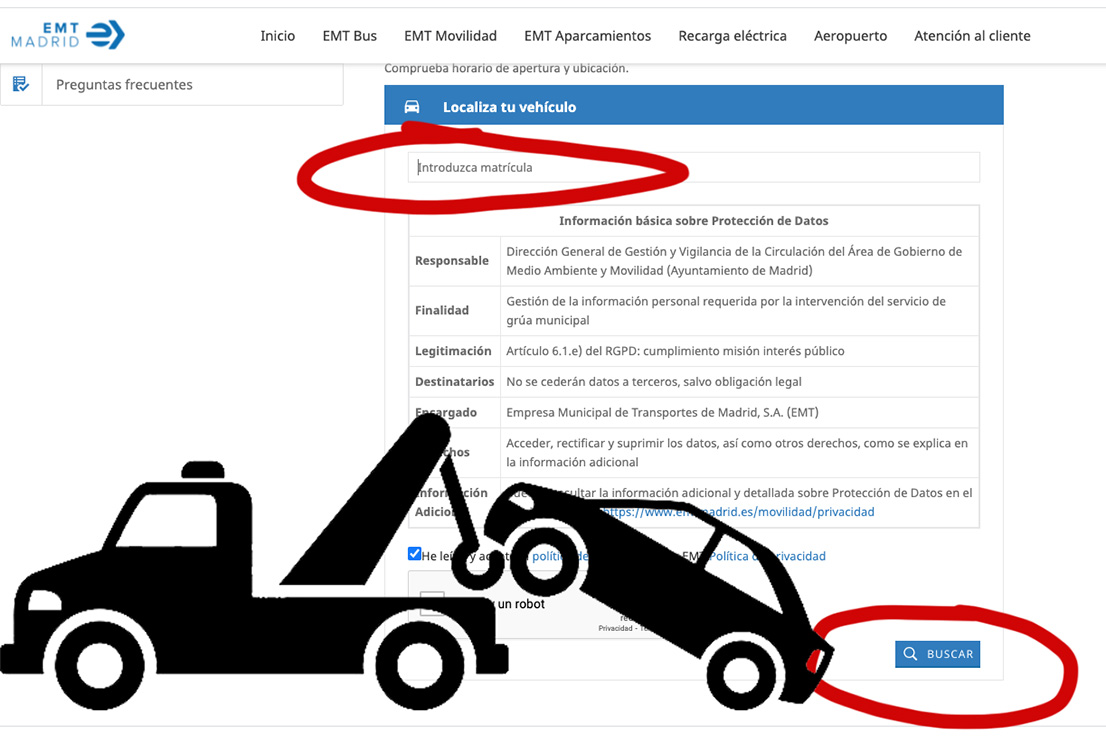Open EMT Movilidad in the navigation bar
The width and height of the screenshot is (1106, 742).
pyautogui.click(x=450, y=36)
